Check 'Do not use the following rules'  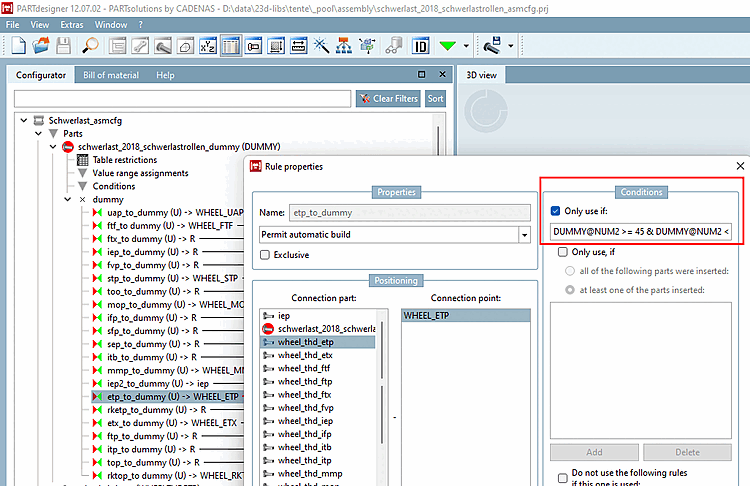562,478
